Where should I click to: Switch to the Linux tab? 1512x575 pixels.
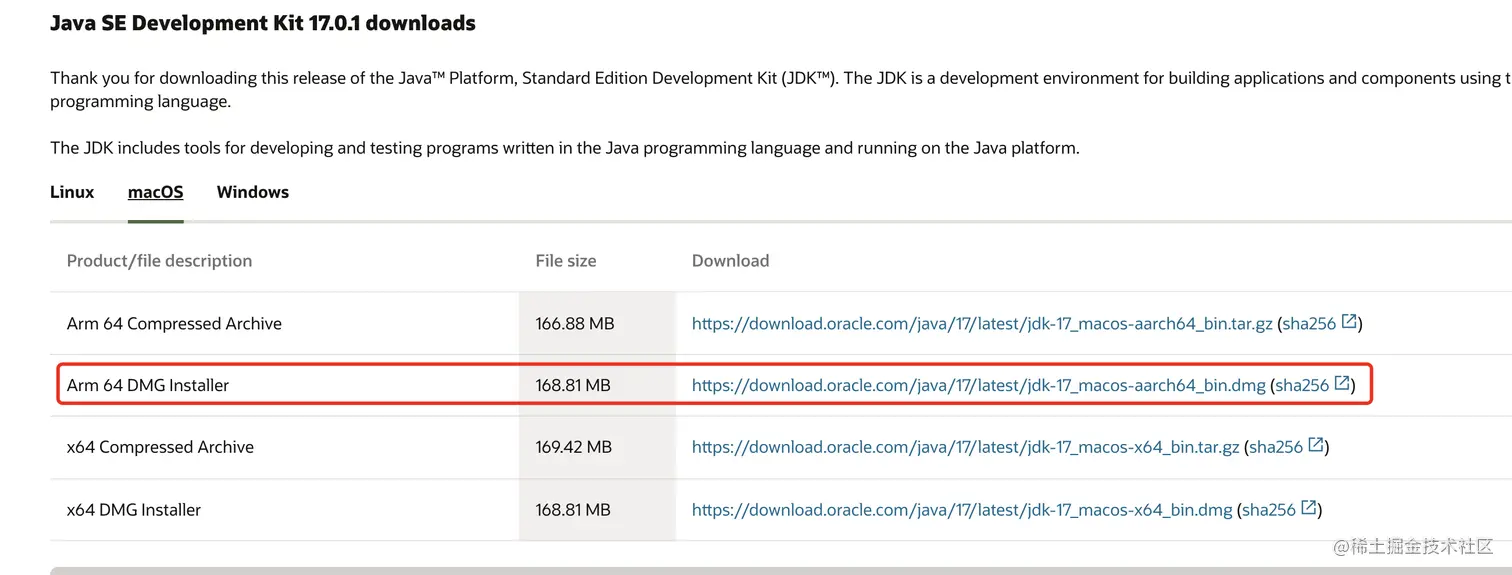coord(72,192)
